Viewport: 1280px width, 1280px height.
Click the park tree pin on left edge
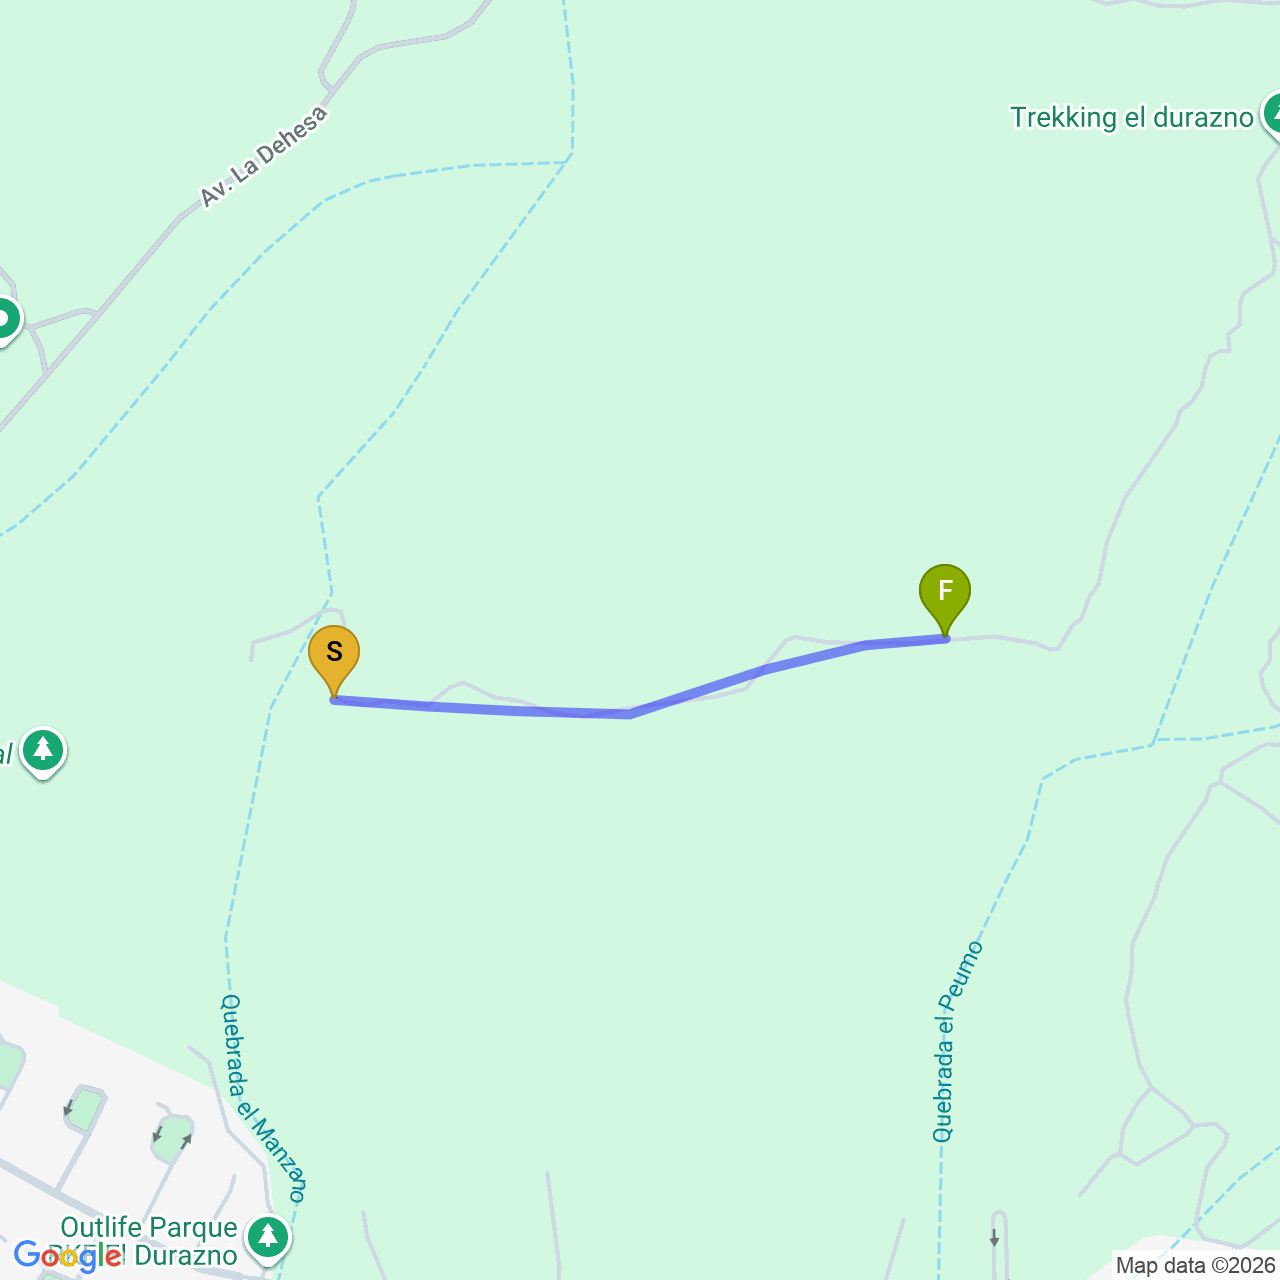click(x=43, y=752)
